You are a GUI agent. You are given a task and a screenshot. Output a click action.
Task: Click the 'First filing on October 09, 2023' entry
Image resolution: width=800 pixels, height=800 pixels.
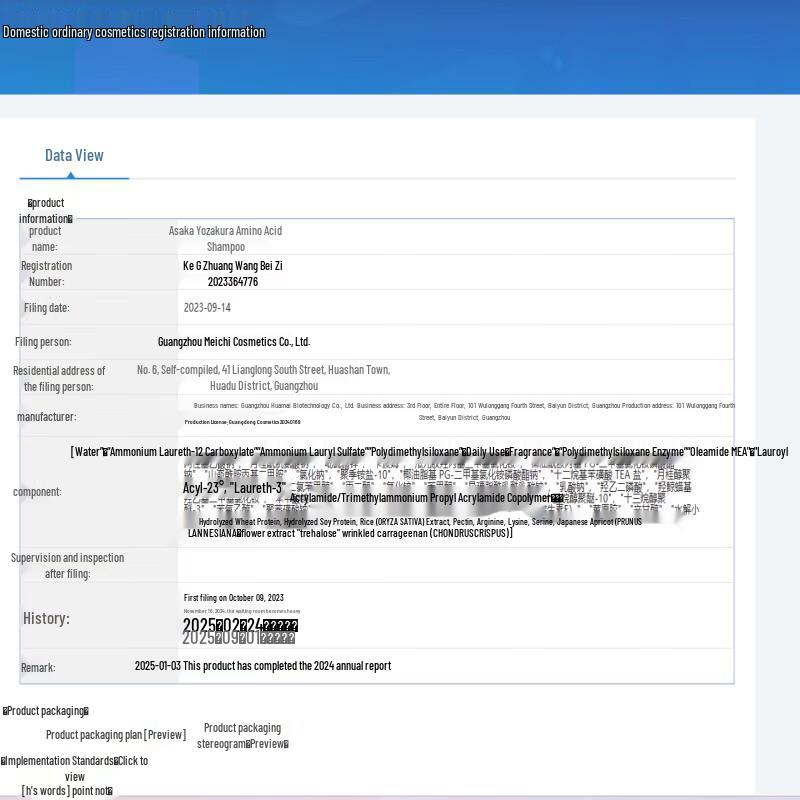pyautogui.click(x=233, y=598)
